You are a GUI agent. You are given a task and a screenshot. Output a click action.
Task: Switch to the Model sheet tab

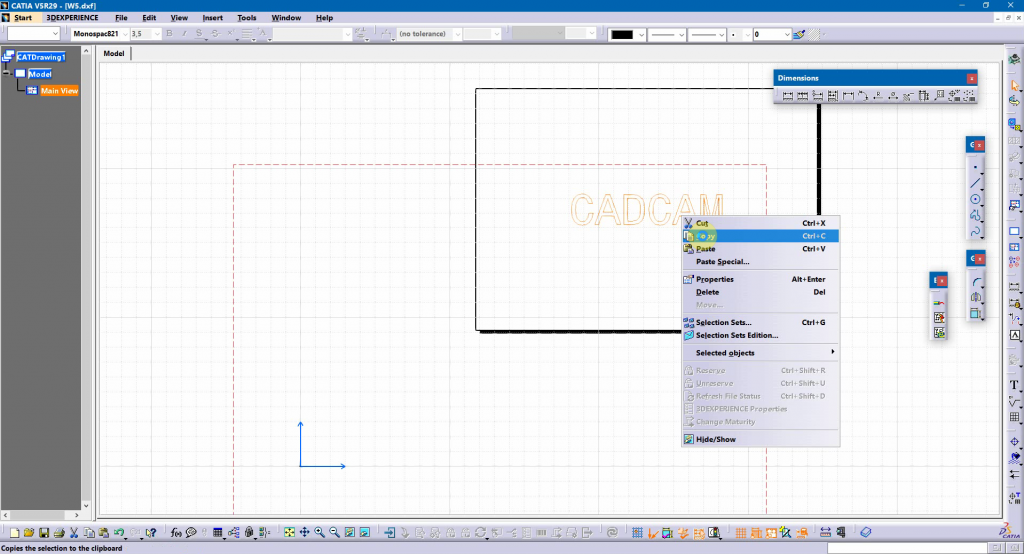pos(114,53)
